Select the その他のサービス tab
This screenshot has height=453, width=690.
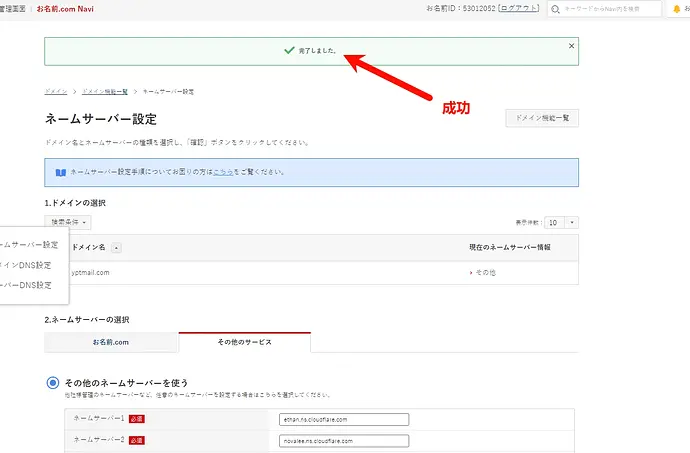(x=245, y=342)
